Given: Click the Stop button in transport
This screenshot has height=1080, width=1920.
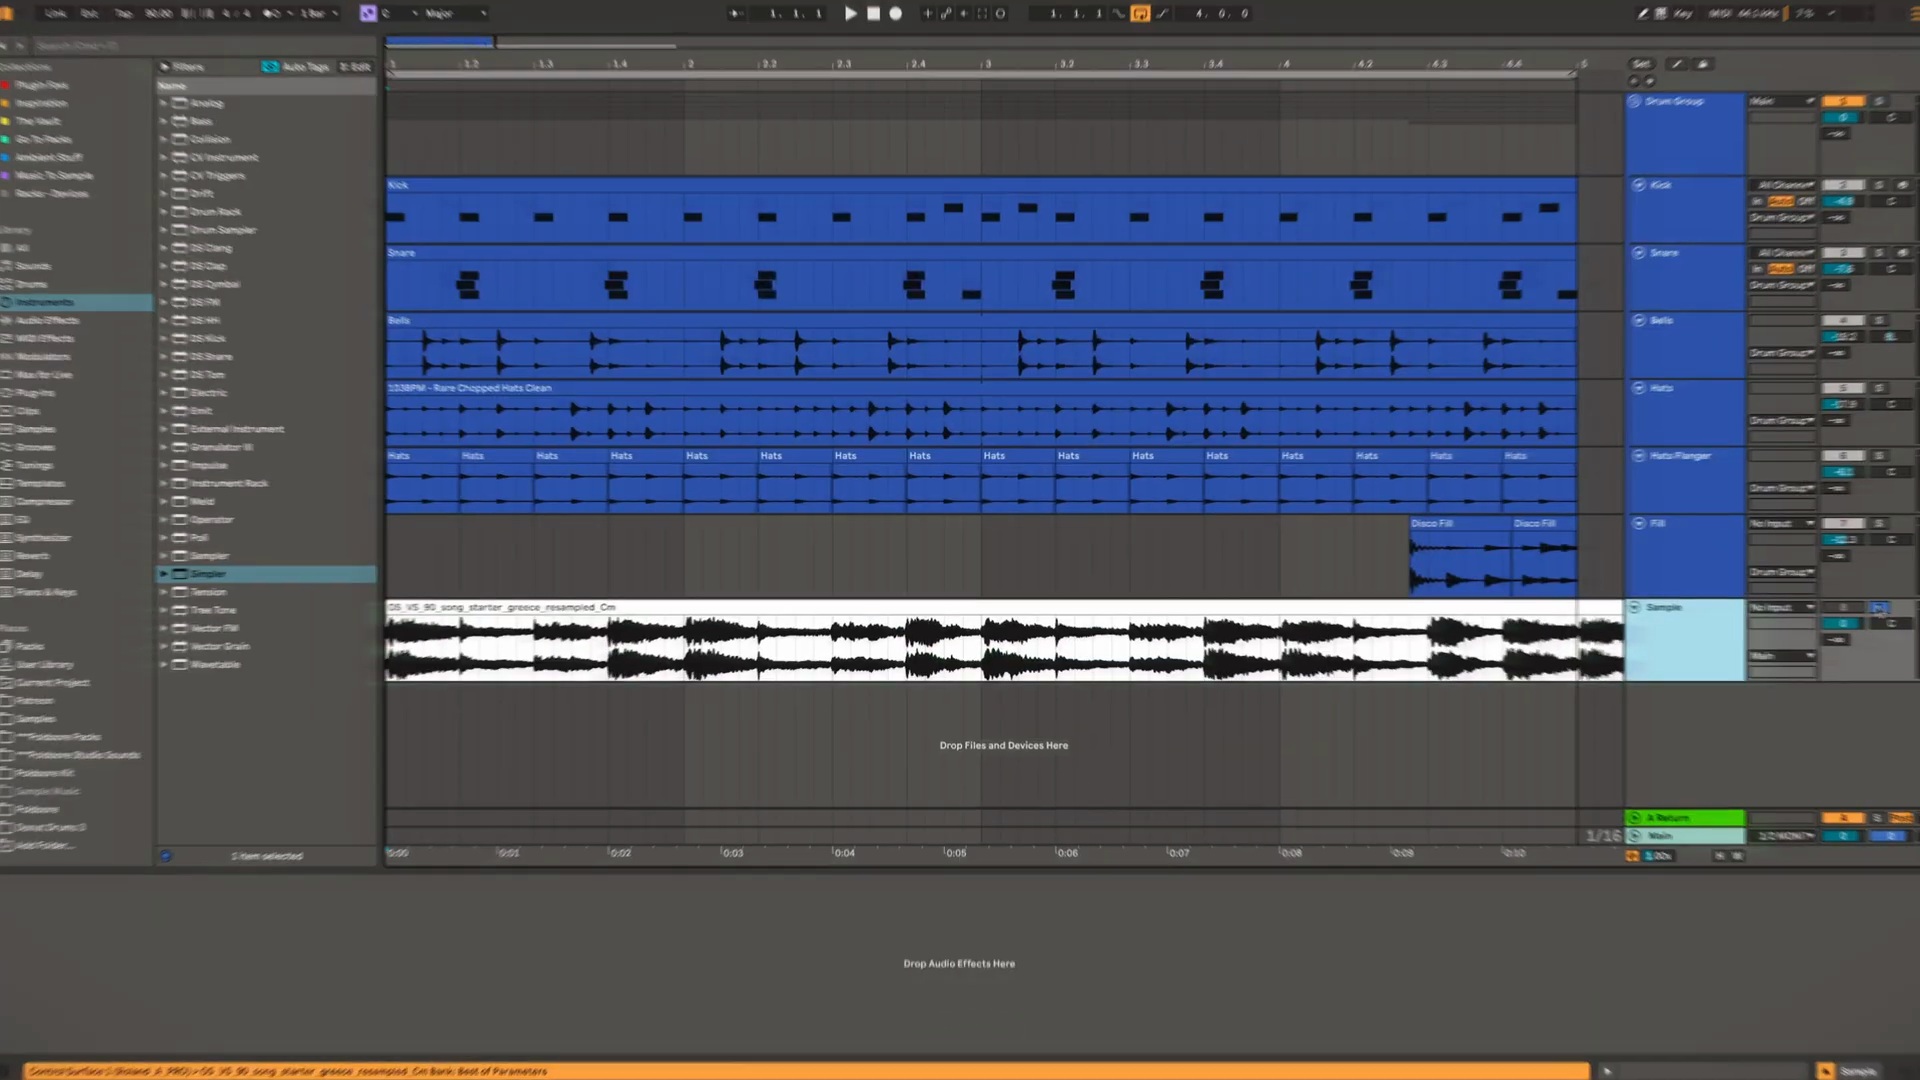Looking at the screenshot, I should [873, 14].
